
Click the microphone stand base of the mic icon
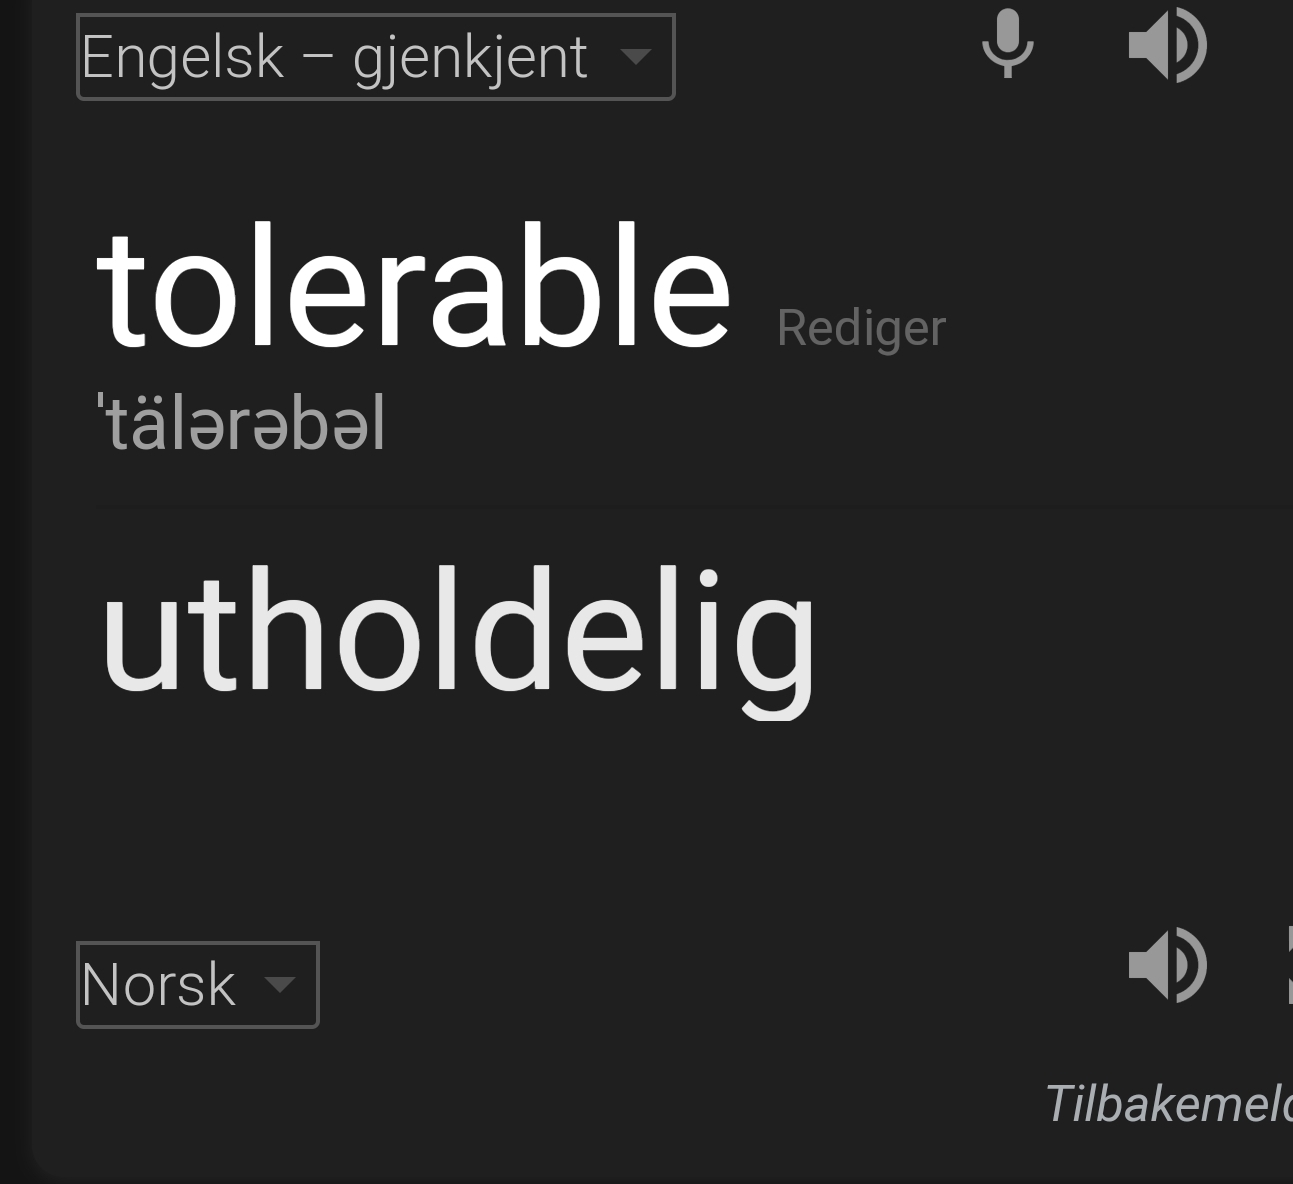(x=1007, y=70)
